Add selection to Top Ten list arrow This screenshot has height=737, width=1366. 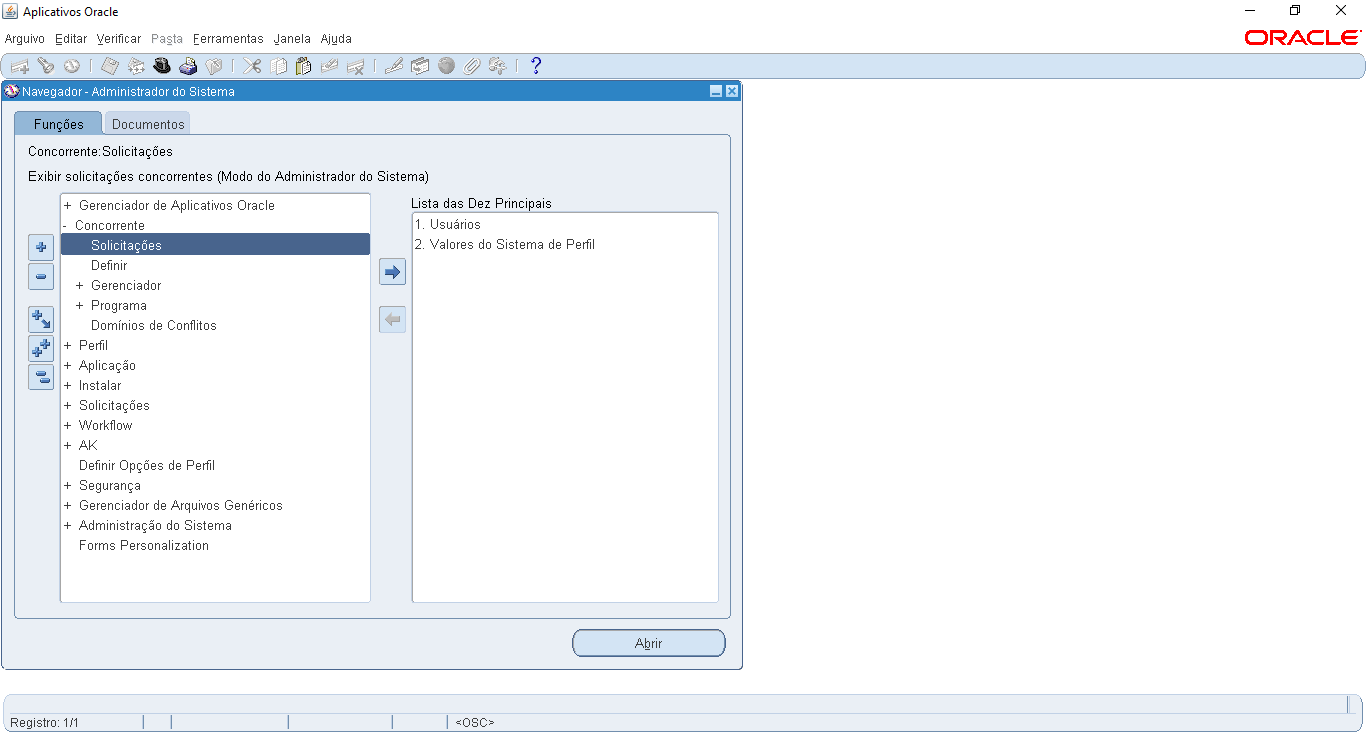tap(393, 272)
